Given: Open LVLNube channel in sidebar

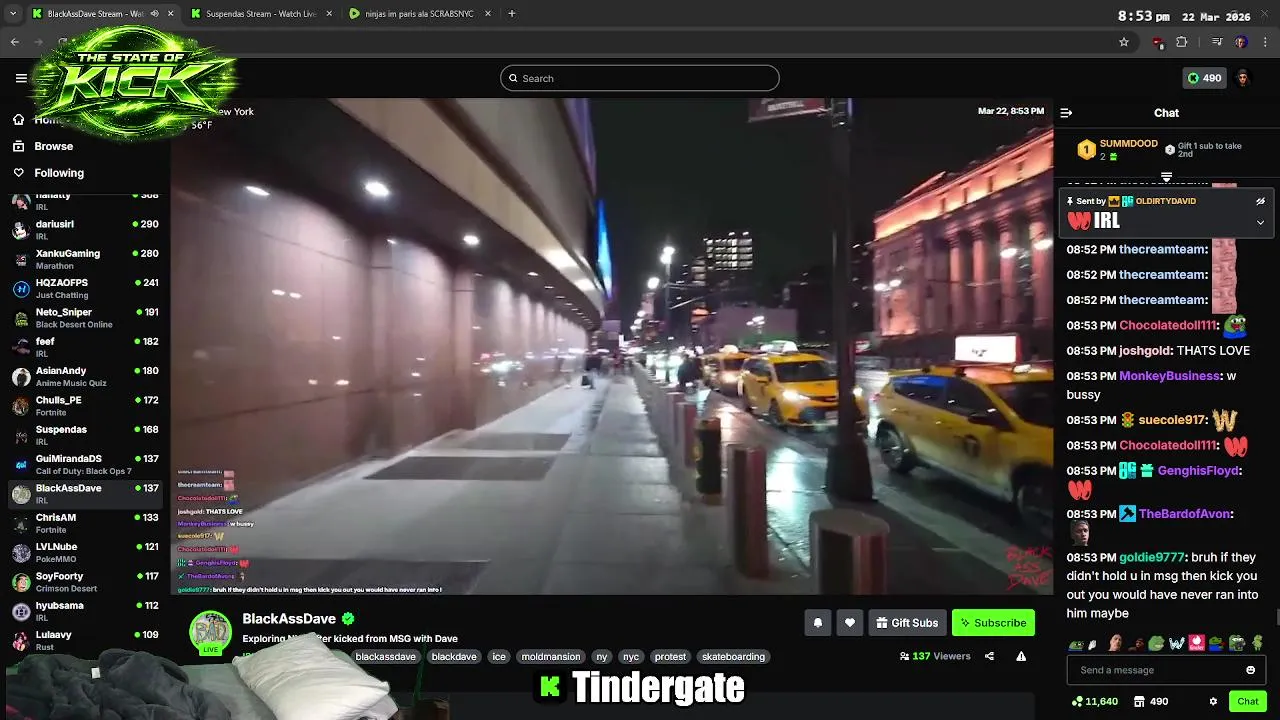Looking at the screenshot, I should (x=85, y=552).
